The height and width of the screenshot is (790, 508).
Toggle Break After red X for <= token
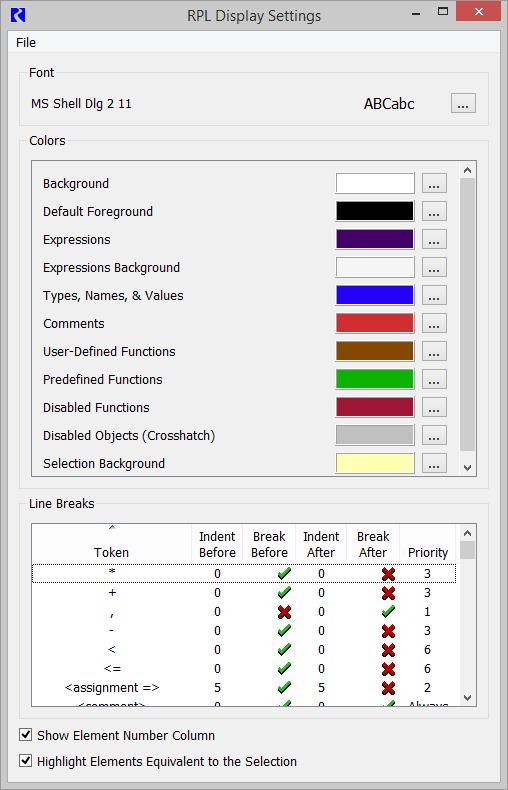388,669
